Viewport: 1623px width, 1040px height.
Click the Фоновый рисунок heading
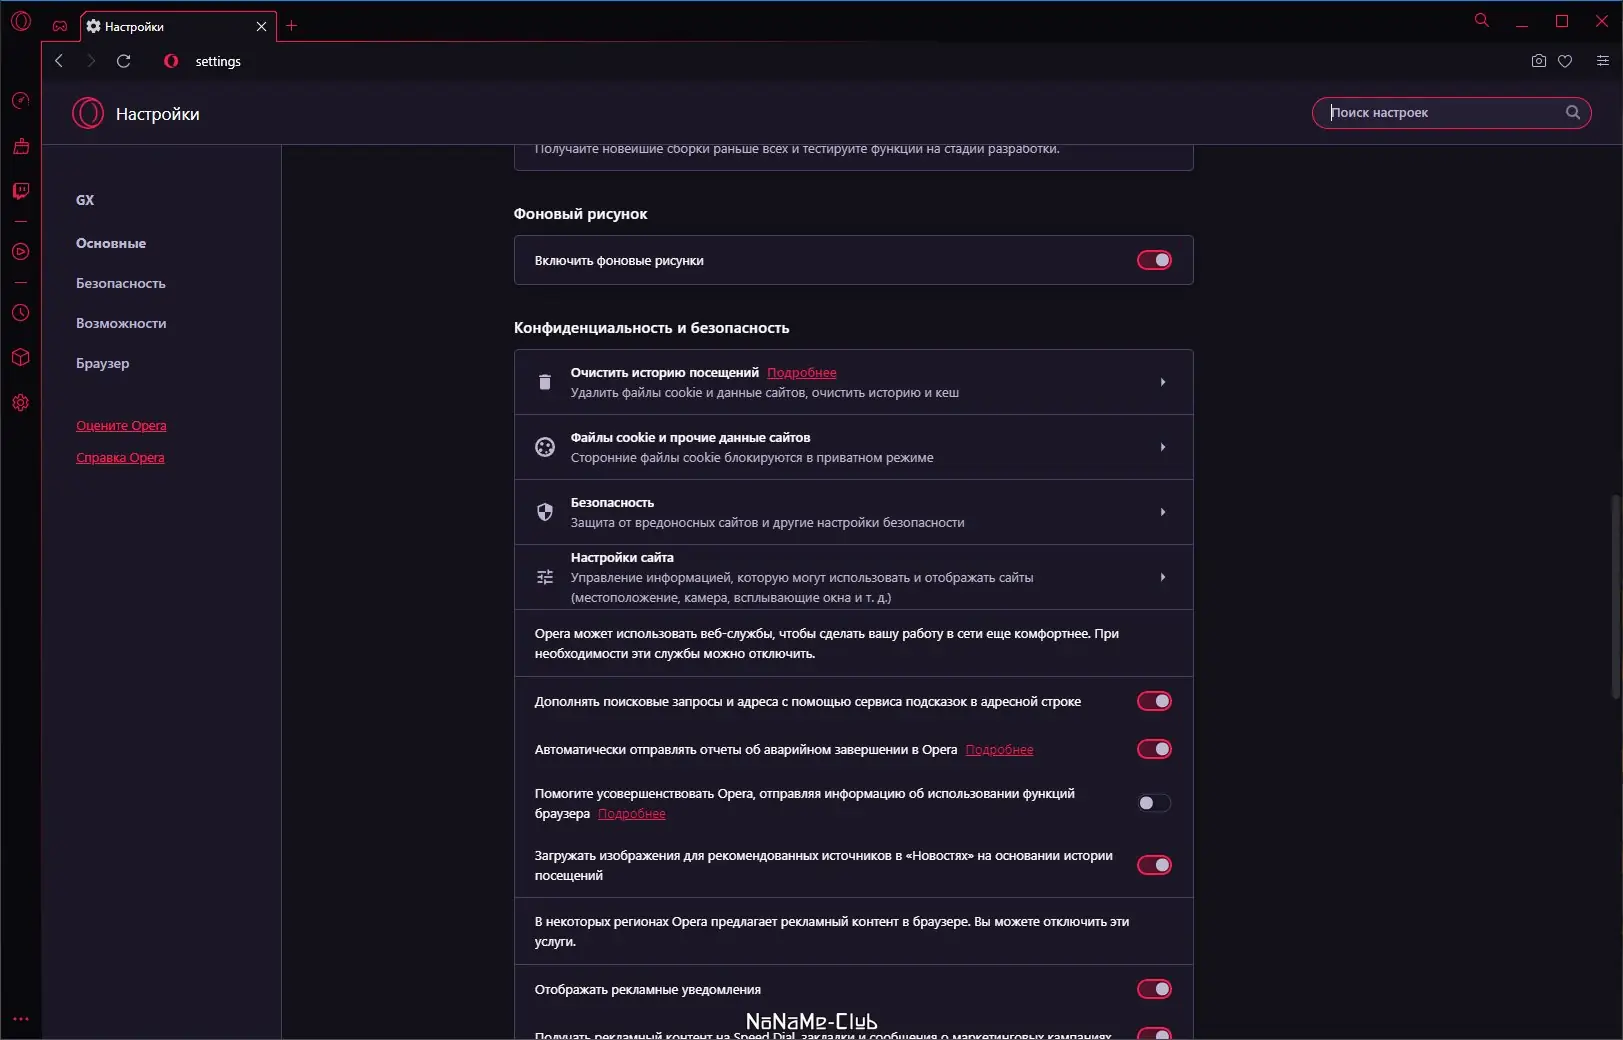pyautogui.click(x=580, y=213)
